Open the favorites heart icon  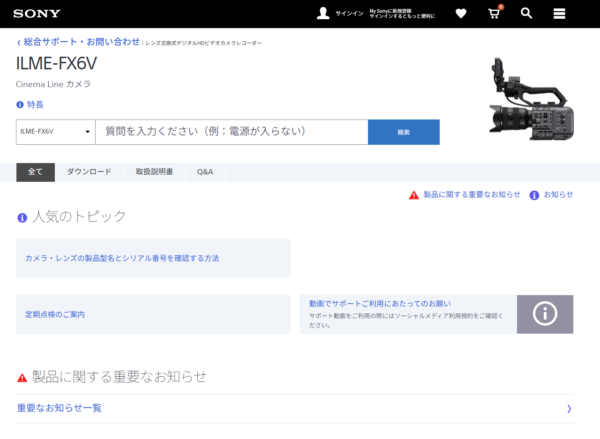tap(461, 14)
